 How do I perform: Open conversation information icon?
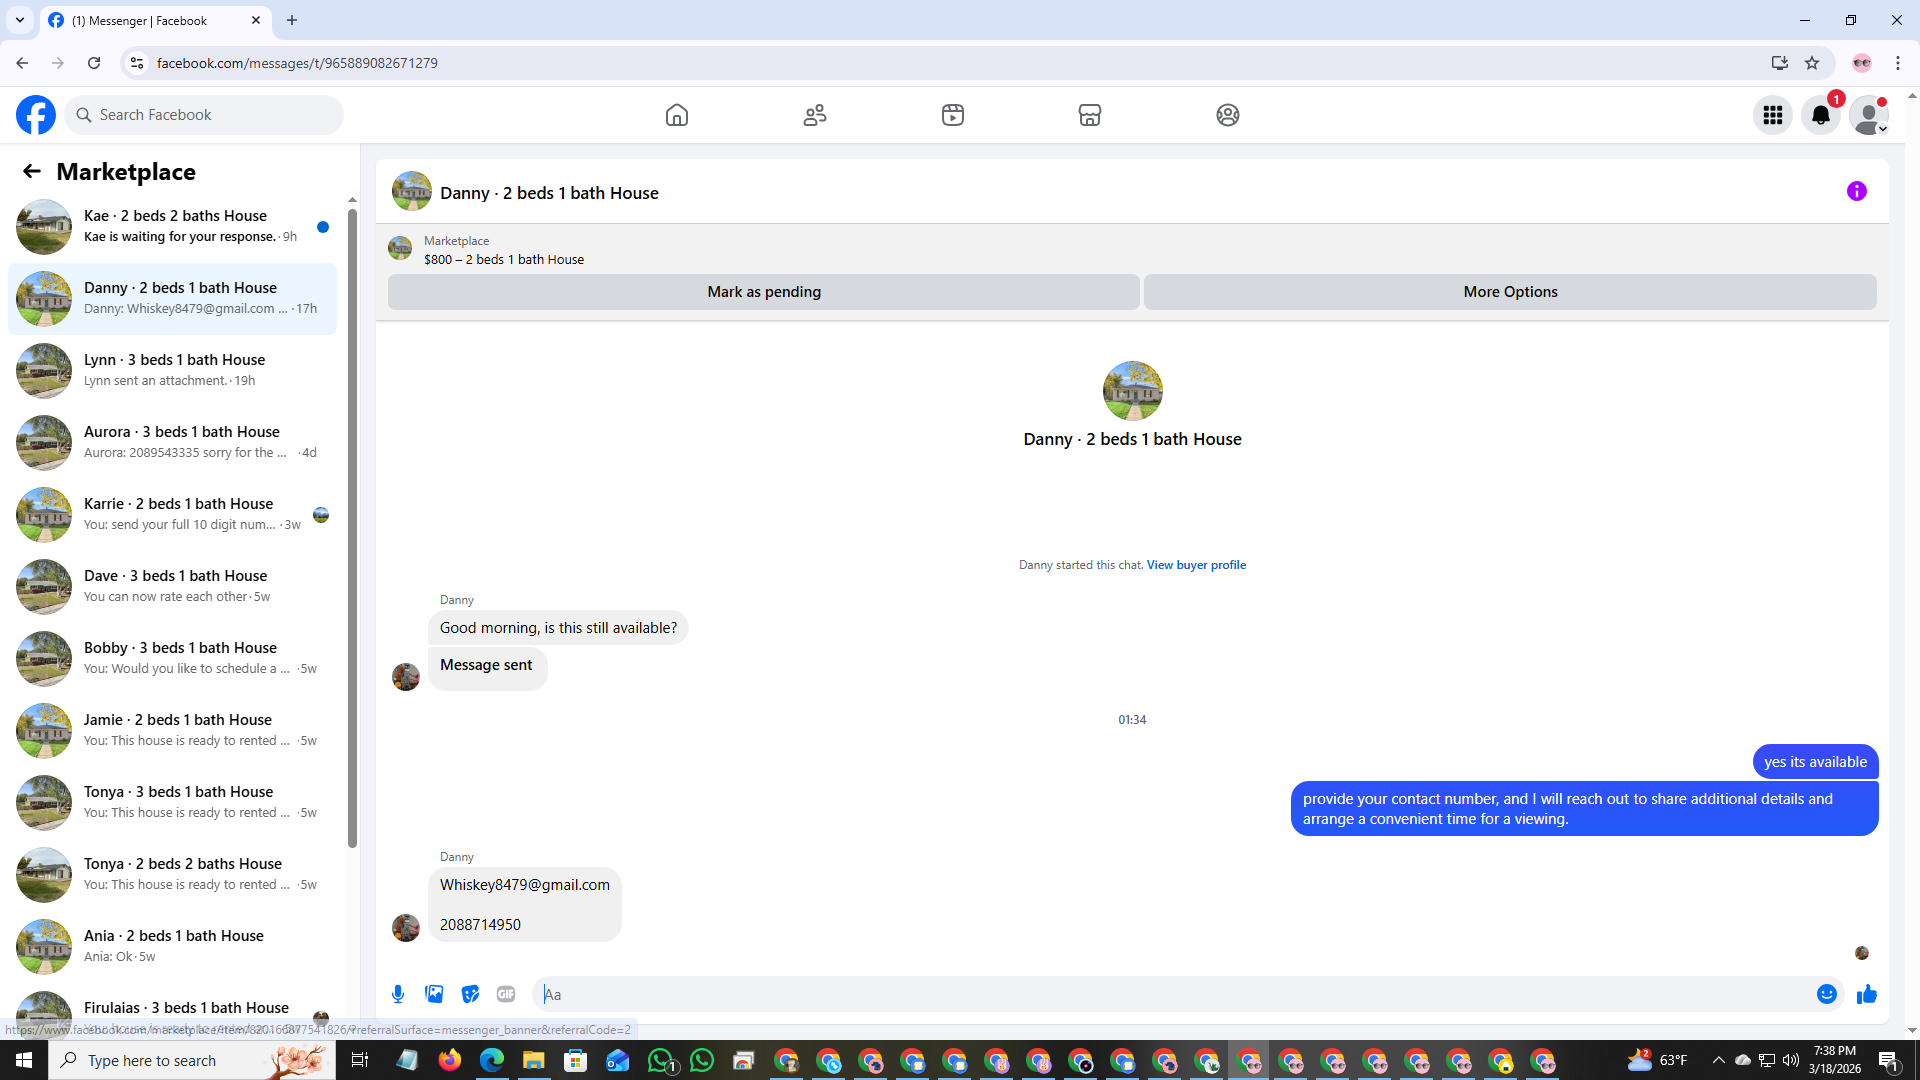pos(1856,191)
